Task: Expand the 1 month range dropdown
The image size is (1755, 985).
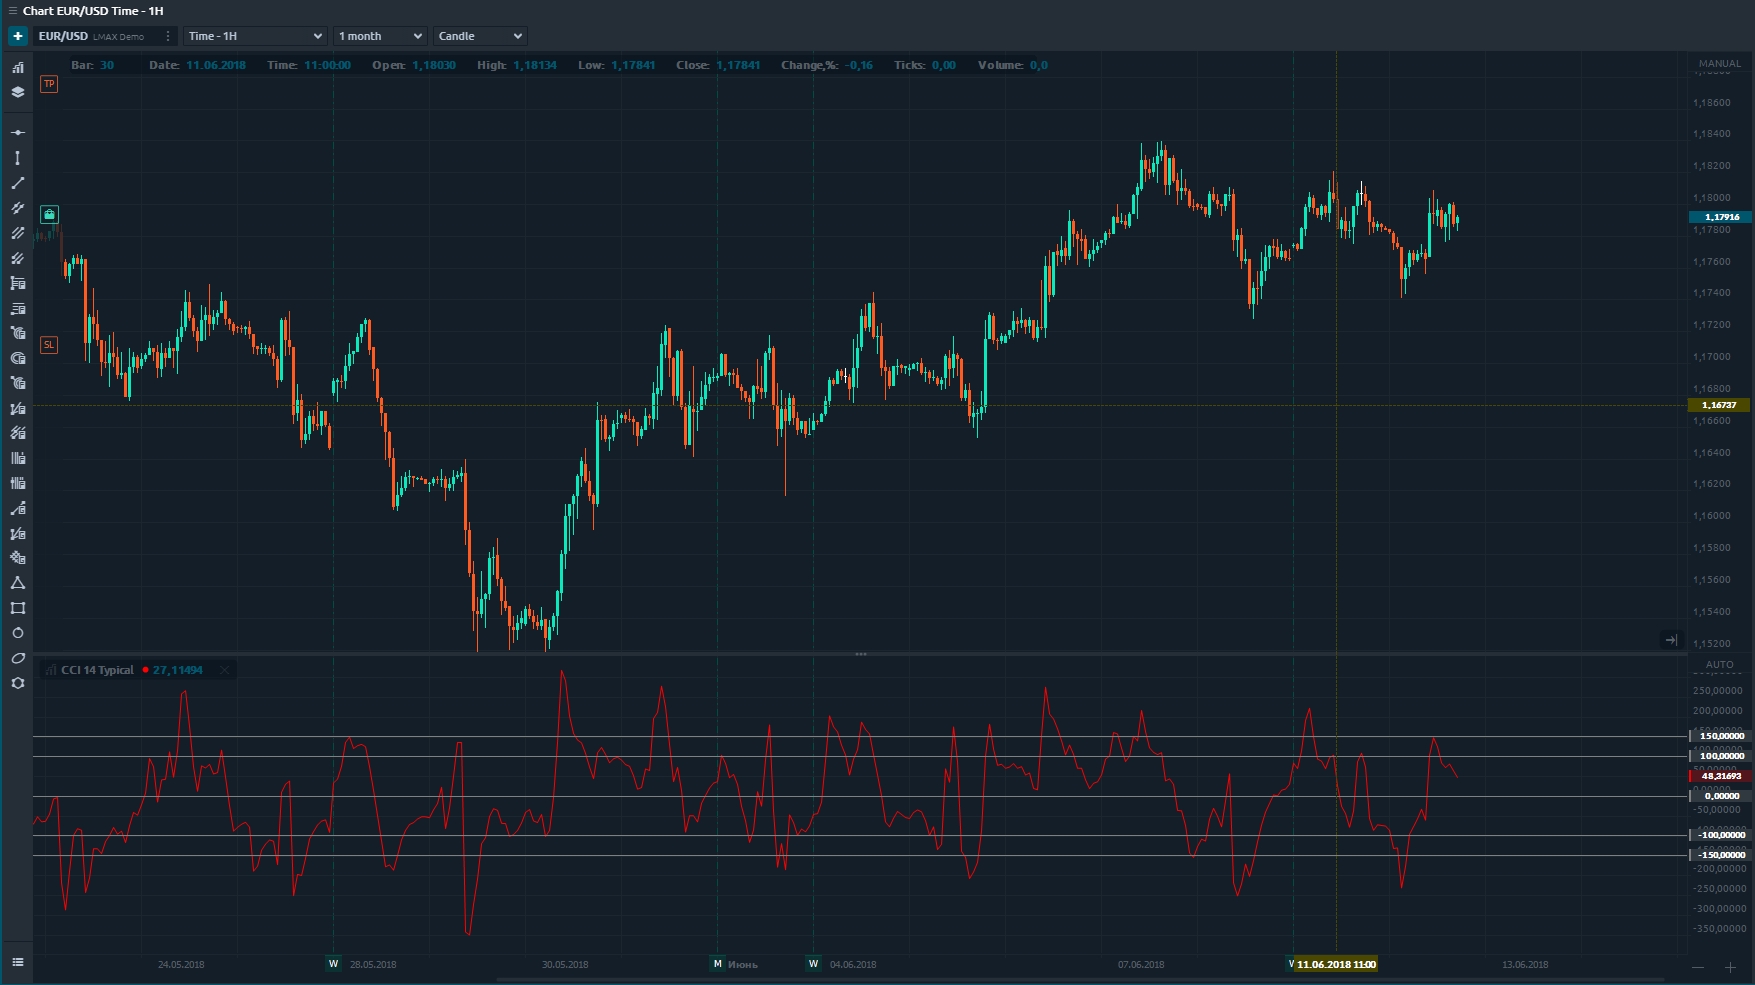Action: click(380, 36)
